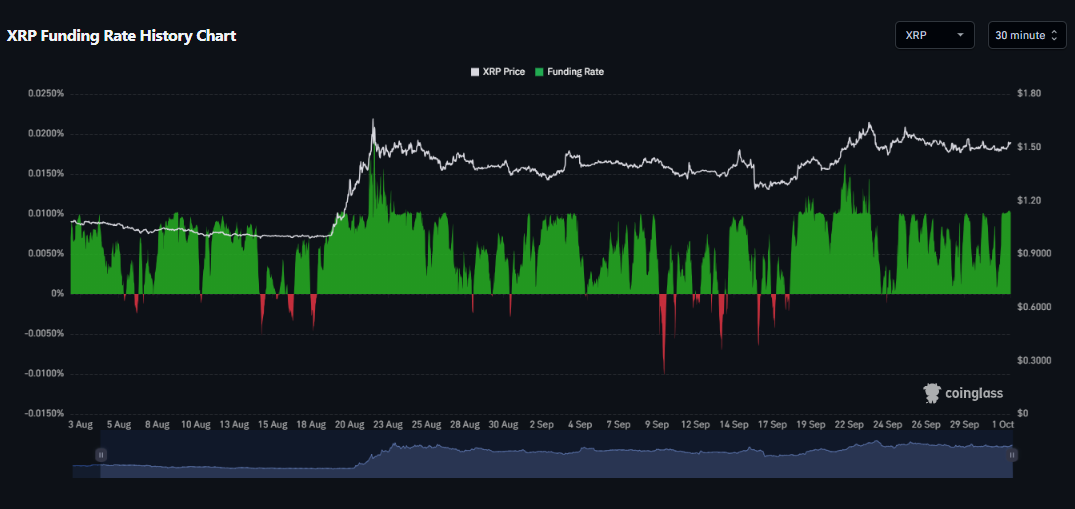
Task: Click the 0% axis label
Action: point(56,294)
